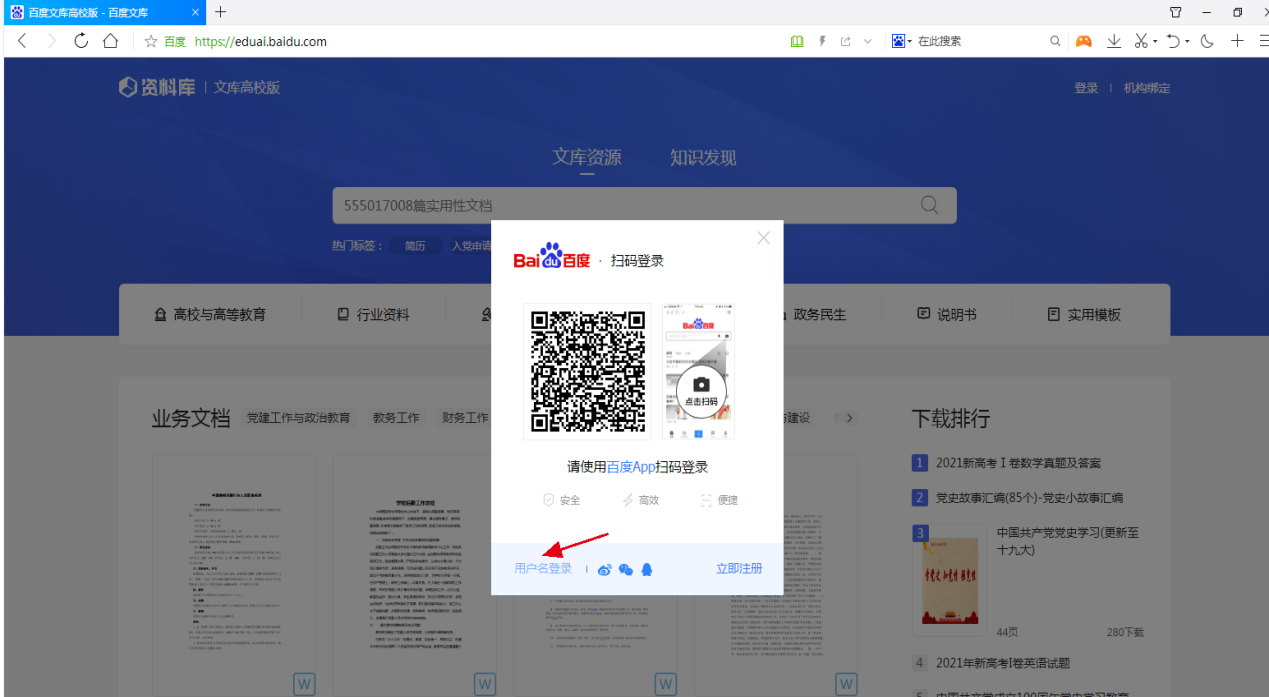The width and height of the screenshot is (1269, 697).
Task: Click the browser refresh button
Action: tap(81, 41)
